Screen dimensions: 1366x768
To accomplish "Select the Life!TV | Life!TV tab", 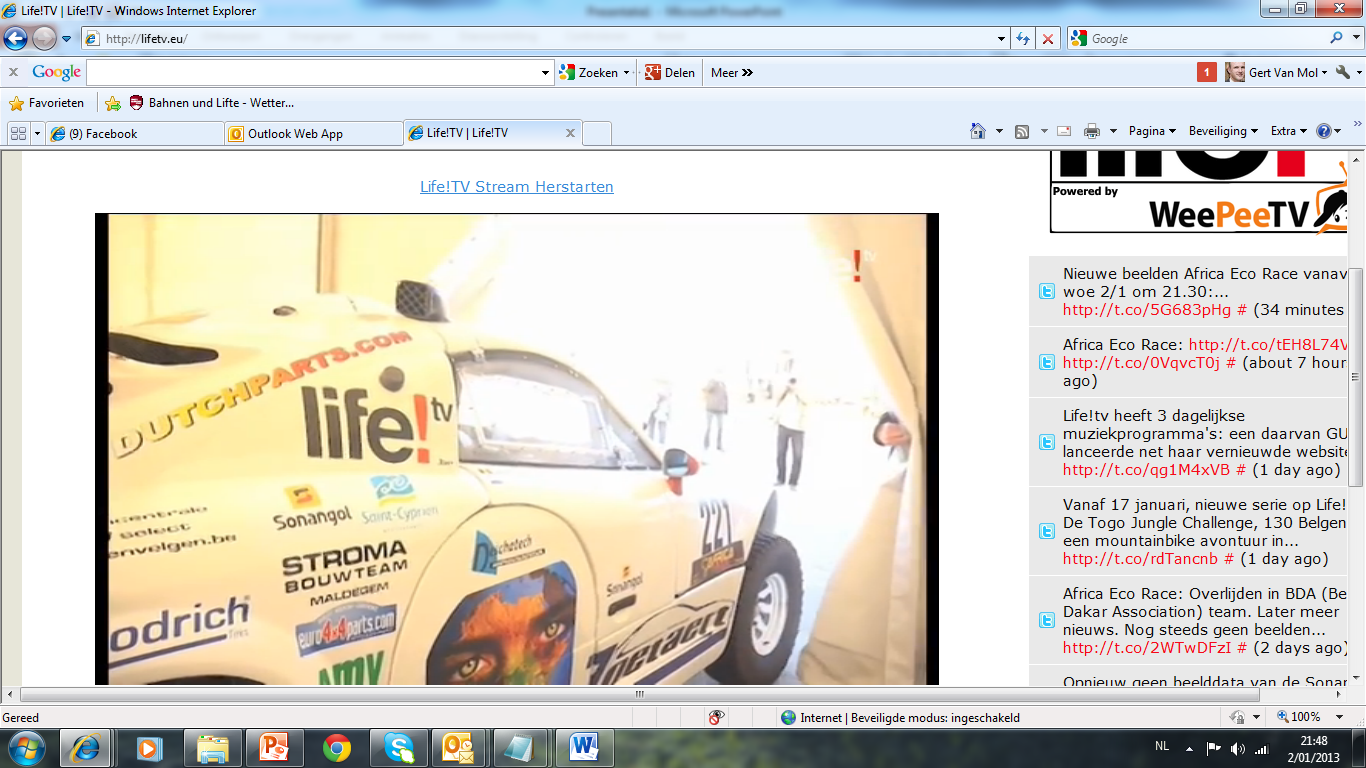I will pos(484,132).
